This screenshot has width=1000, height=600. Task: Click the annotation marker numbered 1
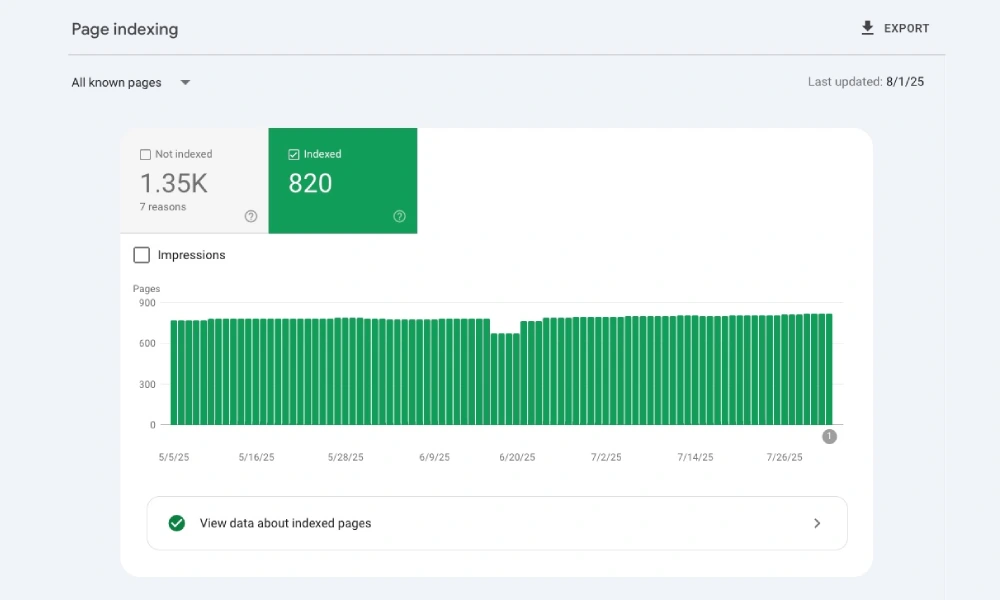click(x=829, y=436)
